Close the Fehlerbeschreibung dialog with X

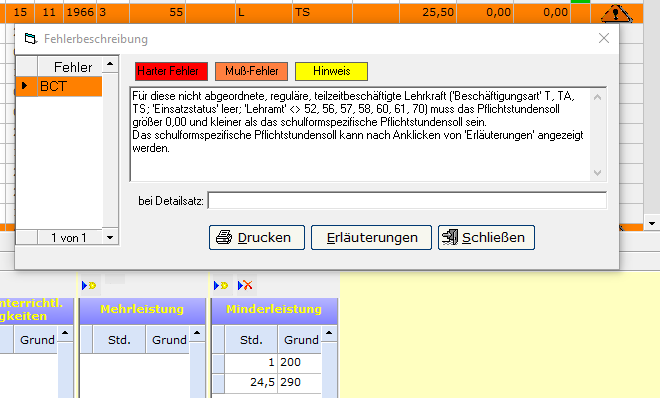(x=604, y=38)
